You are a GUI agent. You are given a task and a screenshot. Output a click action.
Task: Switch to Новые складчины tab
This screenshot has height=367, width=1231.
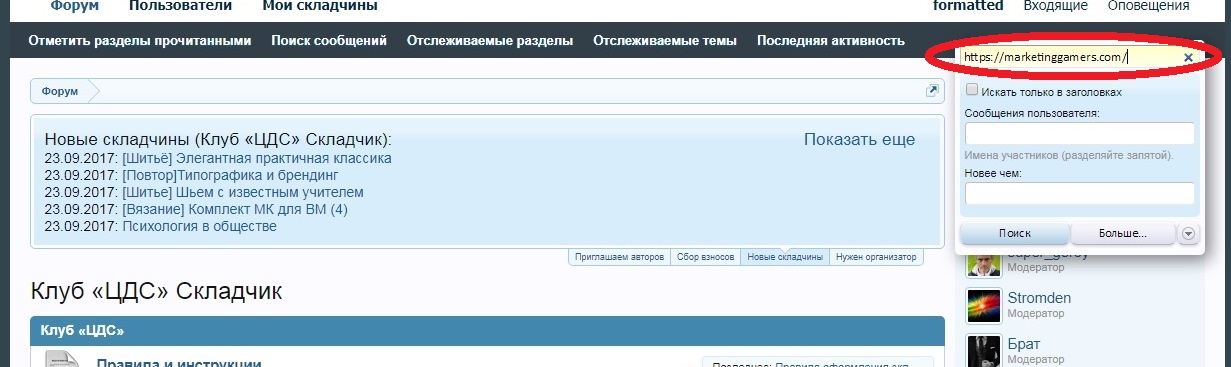[x=786, y=257]
